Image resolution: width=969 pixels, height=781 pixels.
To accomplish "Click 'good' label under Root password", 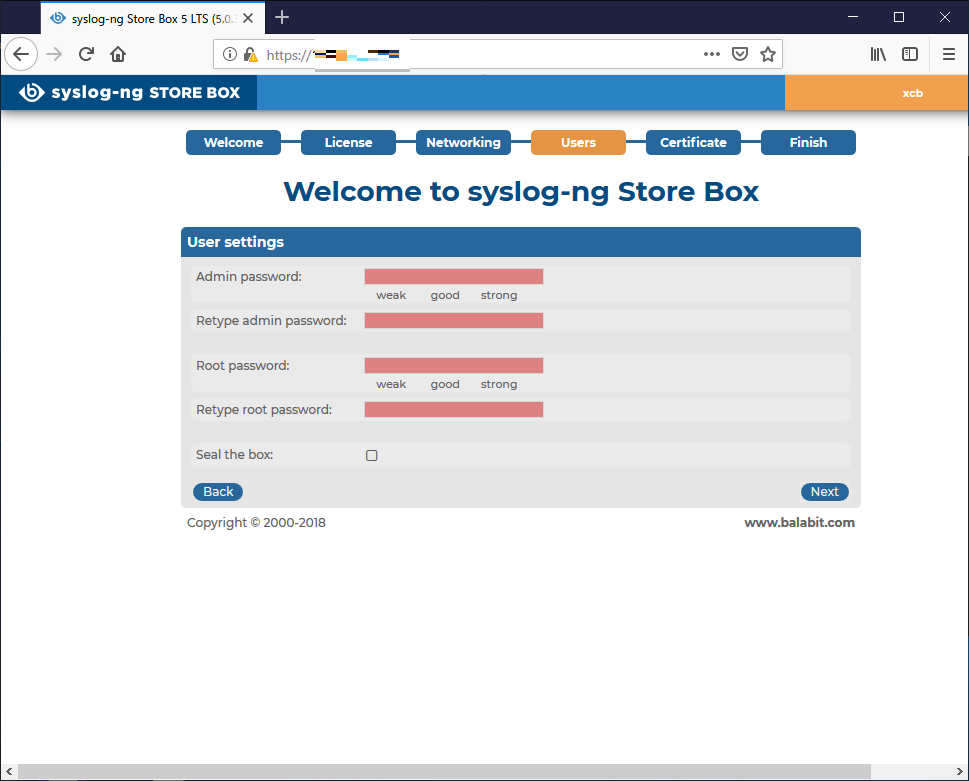I will coord(445,384).
